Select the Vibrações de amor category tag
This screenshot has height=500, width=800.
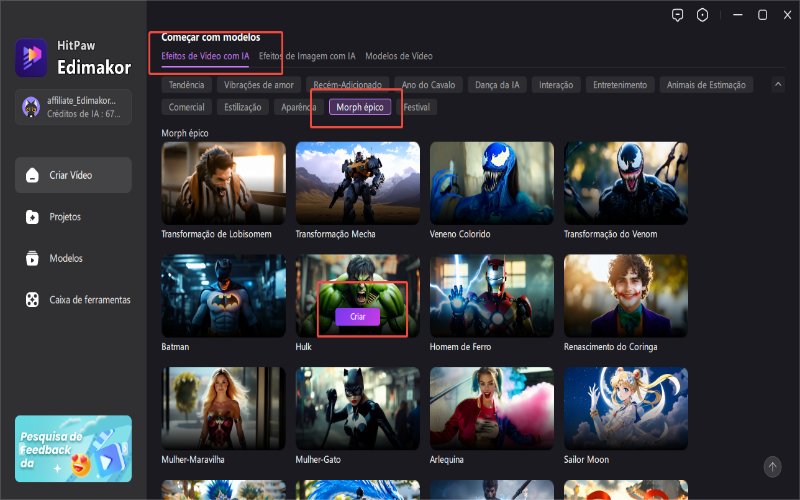[259, 85]
